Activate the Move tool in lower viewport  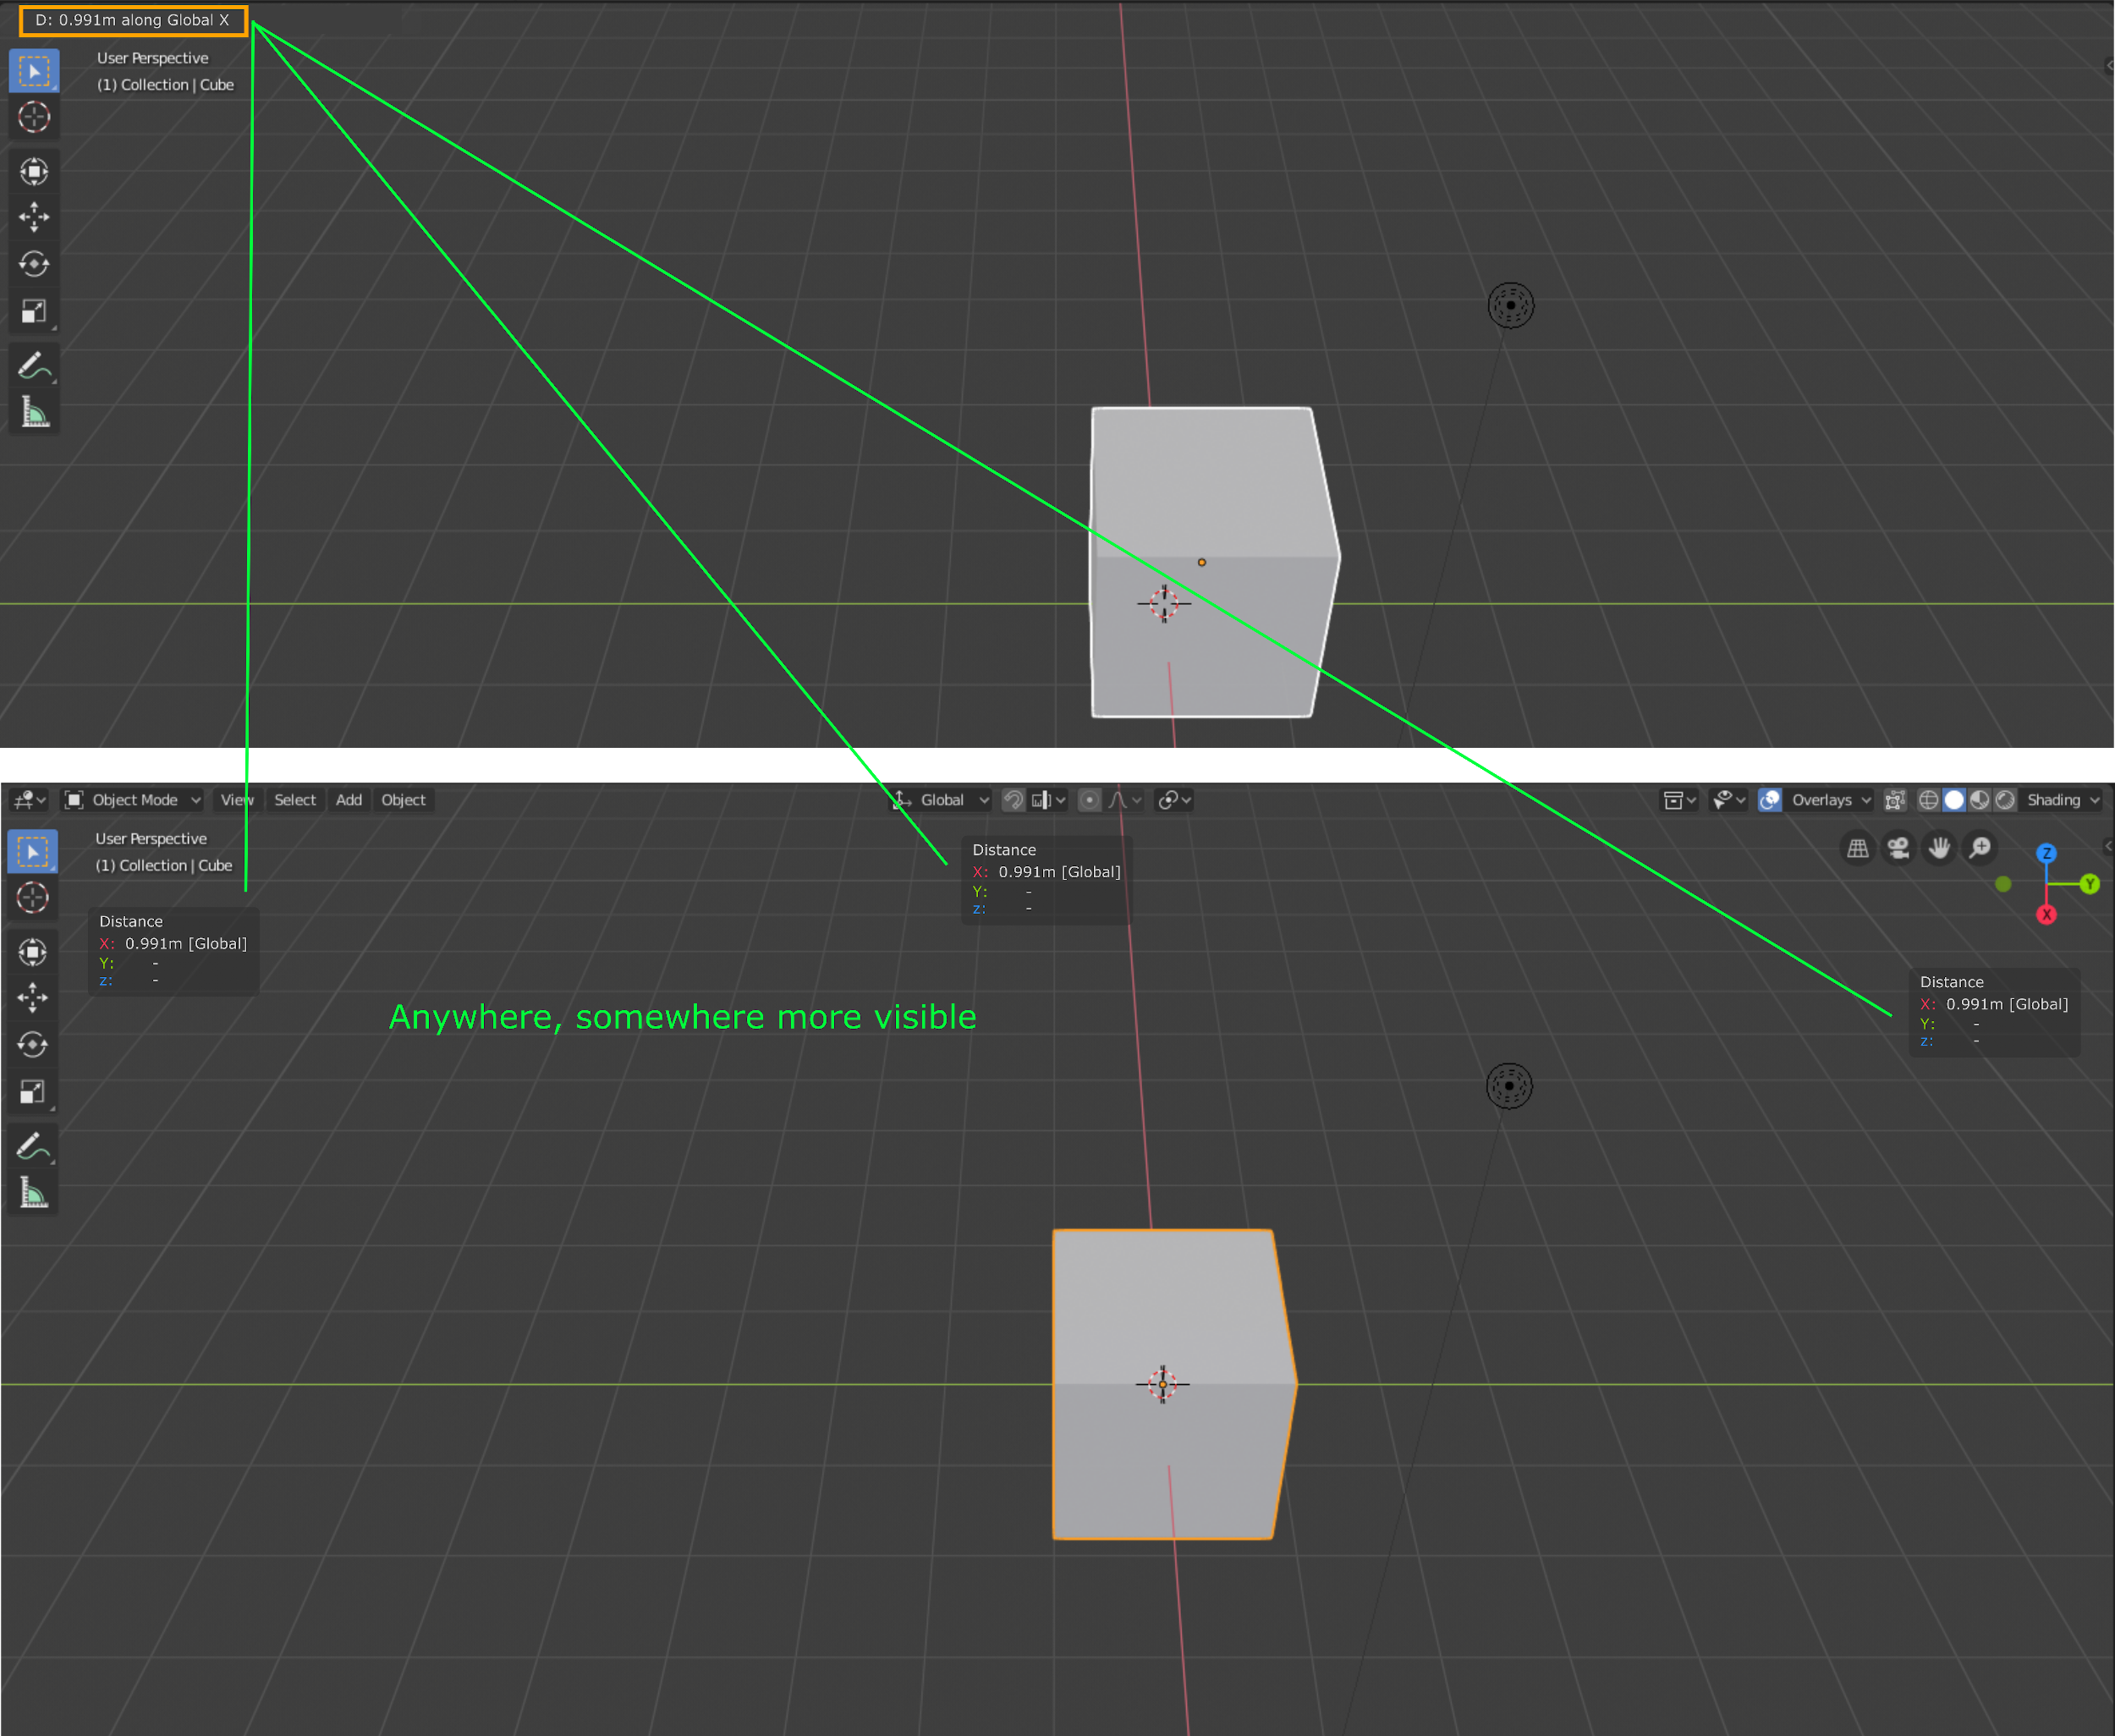coord(32,998)
